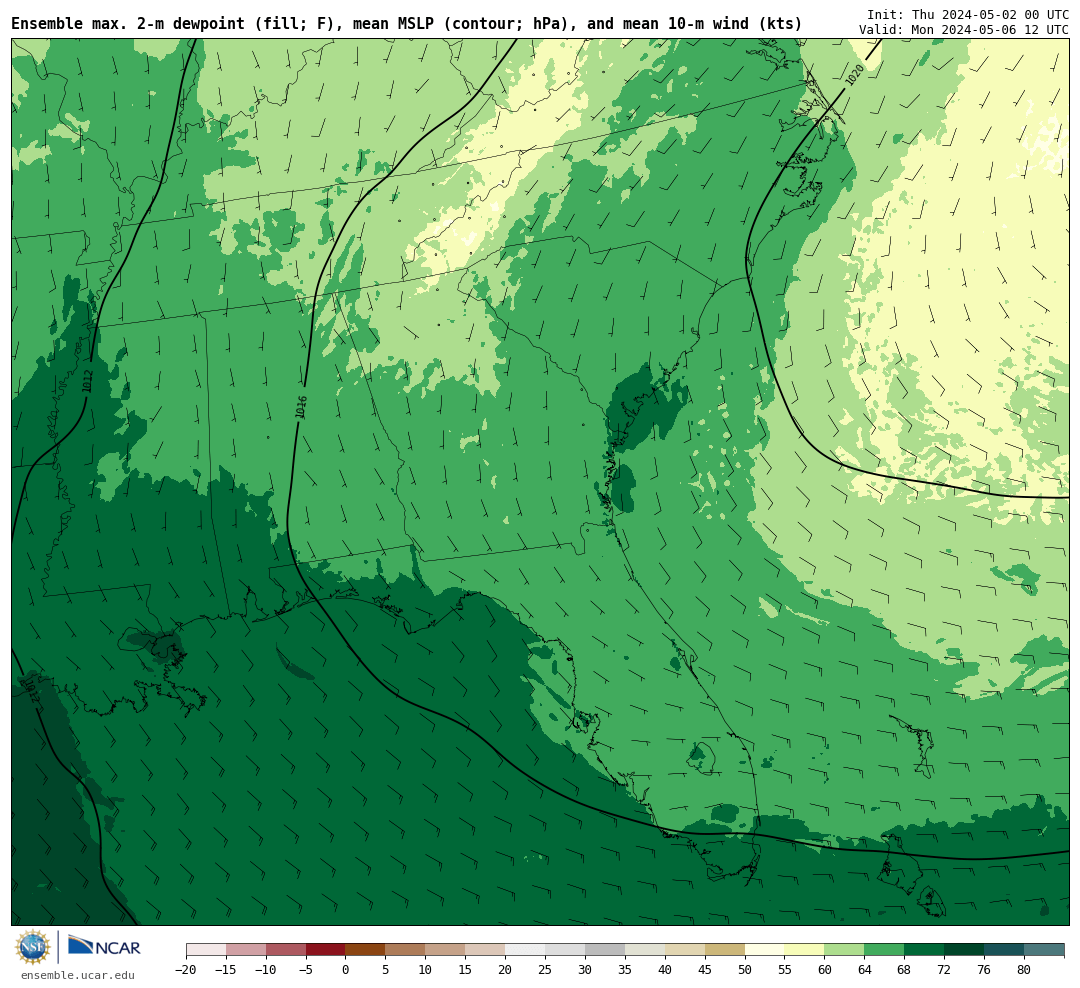The width and height of the screenshot is (1080, 988).
Task: Click the colorbar tick label -10
Action: pos(266,969)
